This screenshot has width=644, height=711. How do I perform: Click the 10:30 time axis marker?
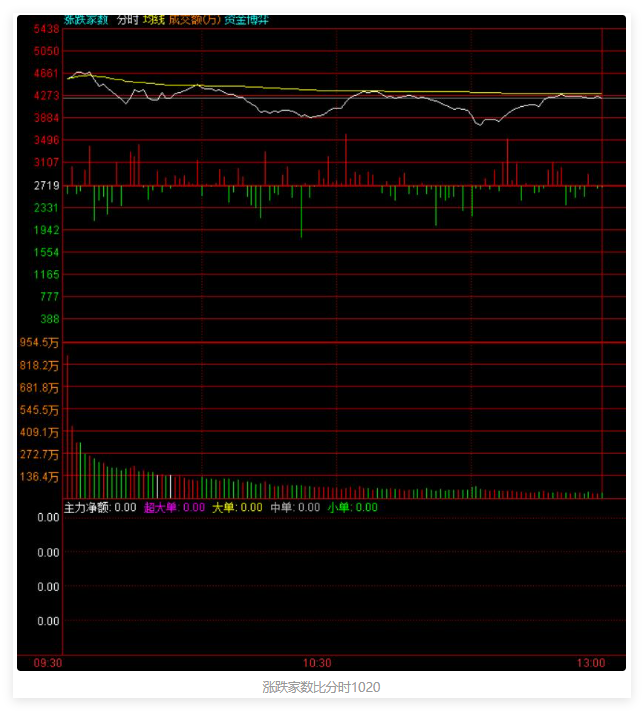click(317, 663)
